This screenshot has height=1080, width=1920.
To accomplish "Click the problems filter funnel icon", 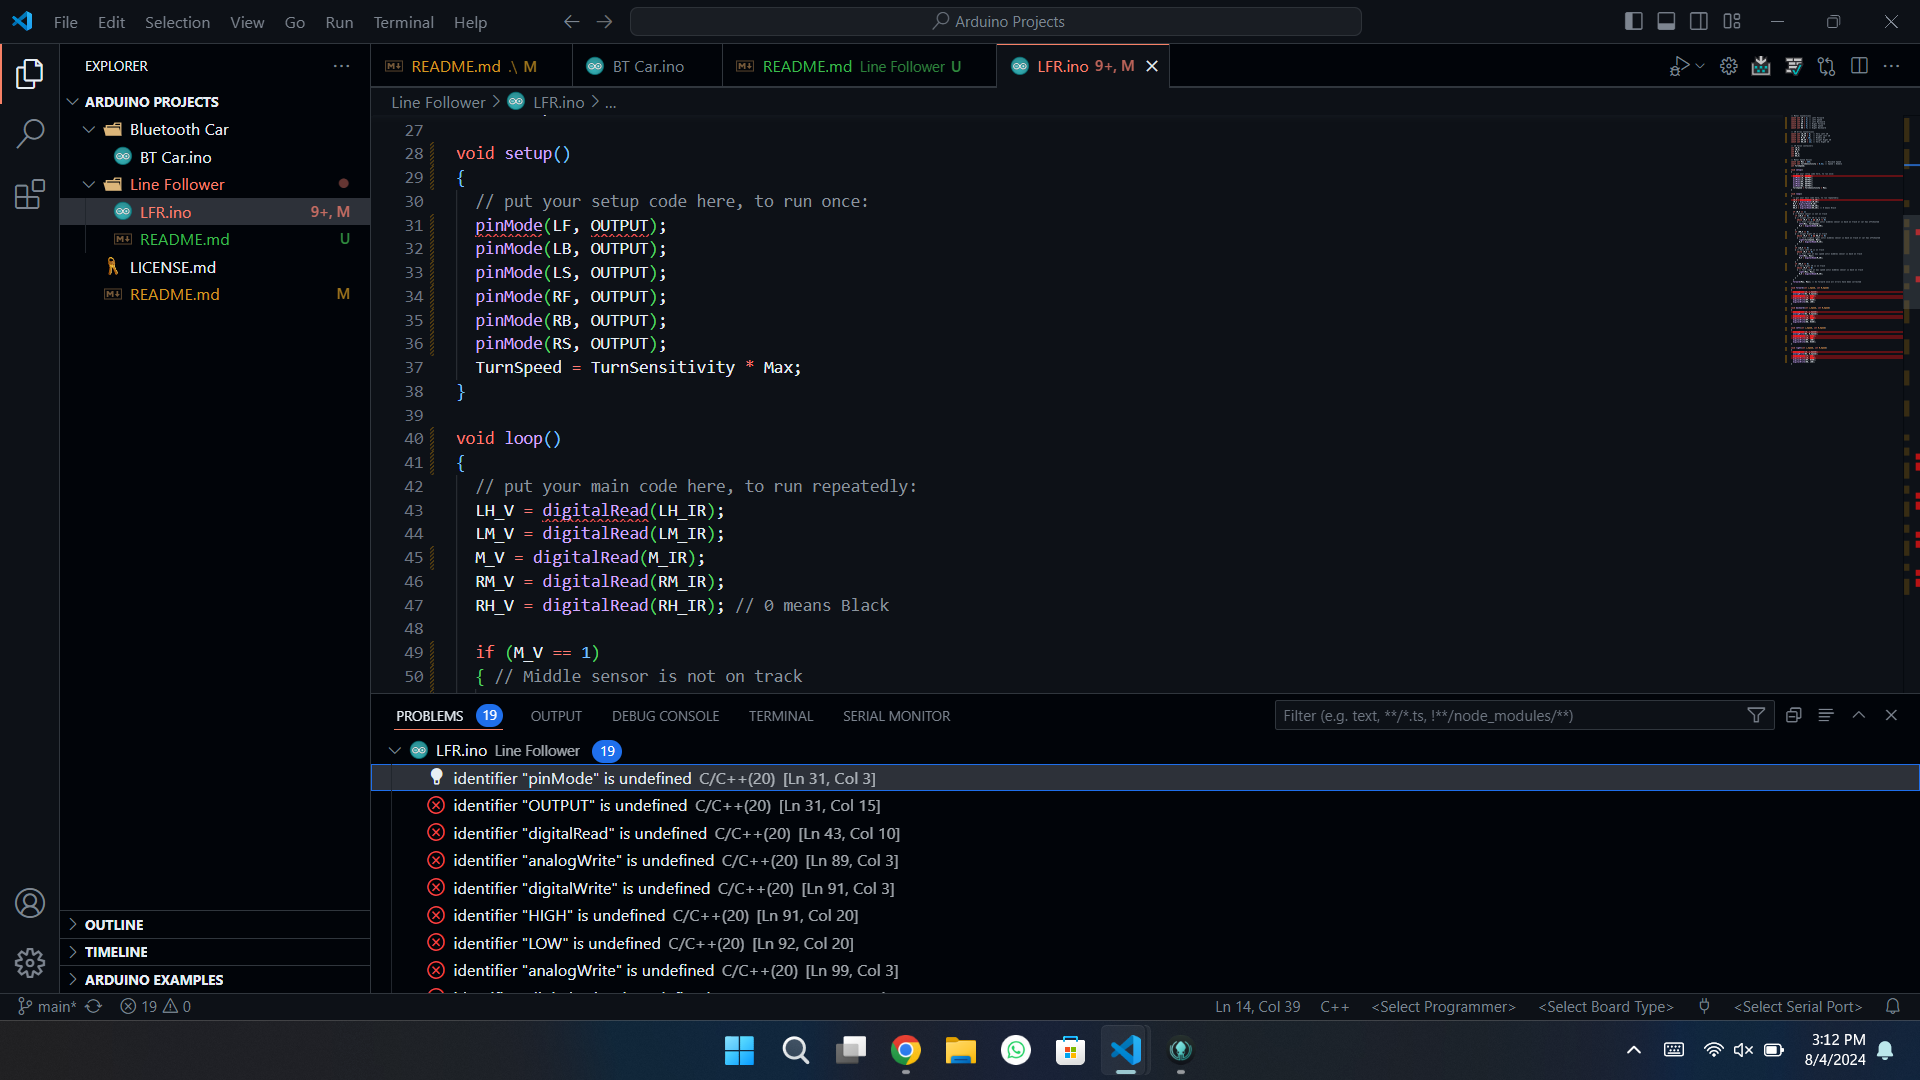I will (1755, 715).
